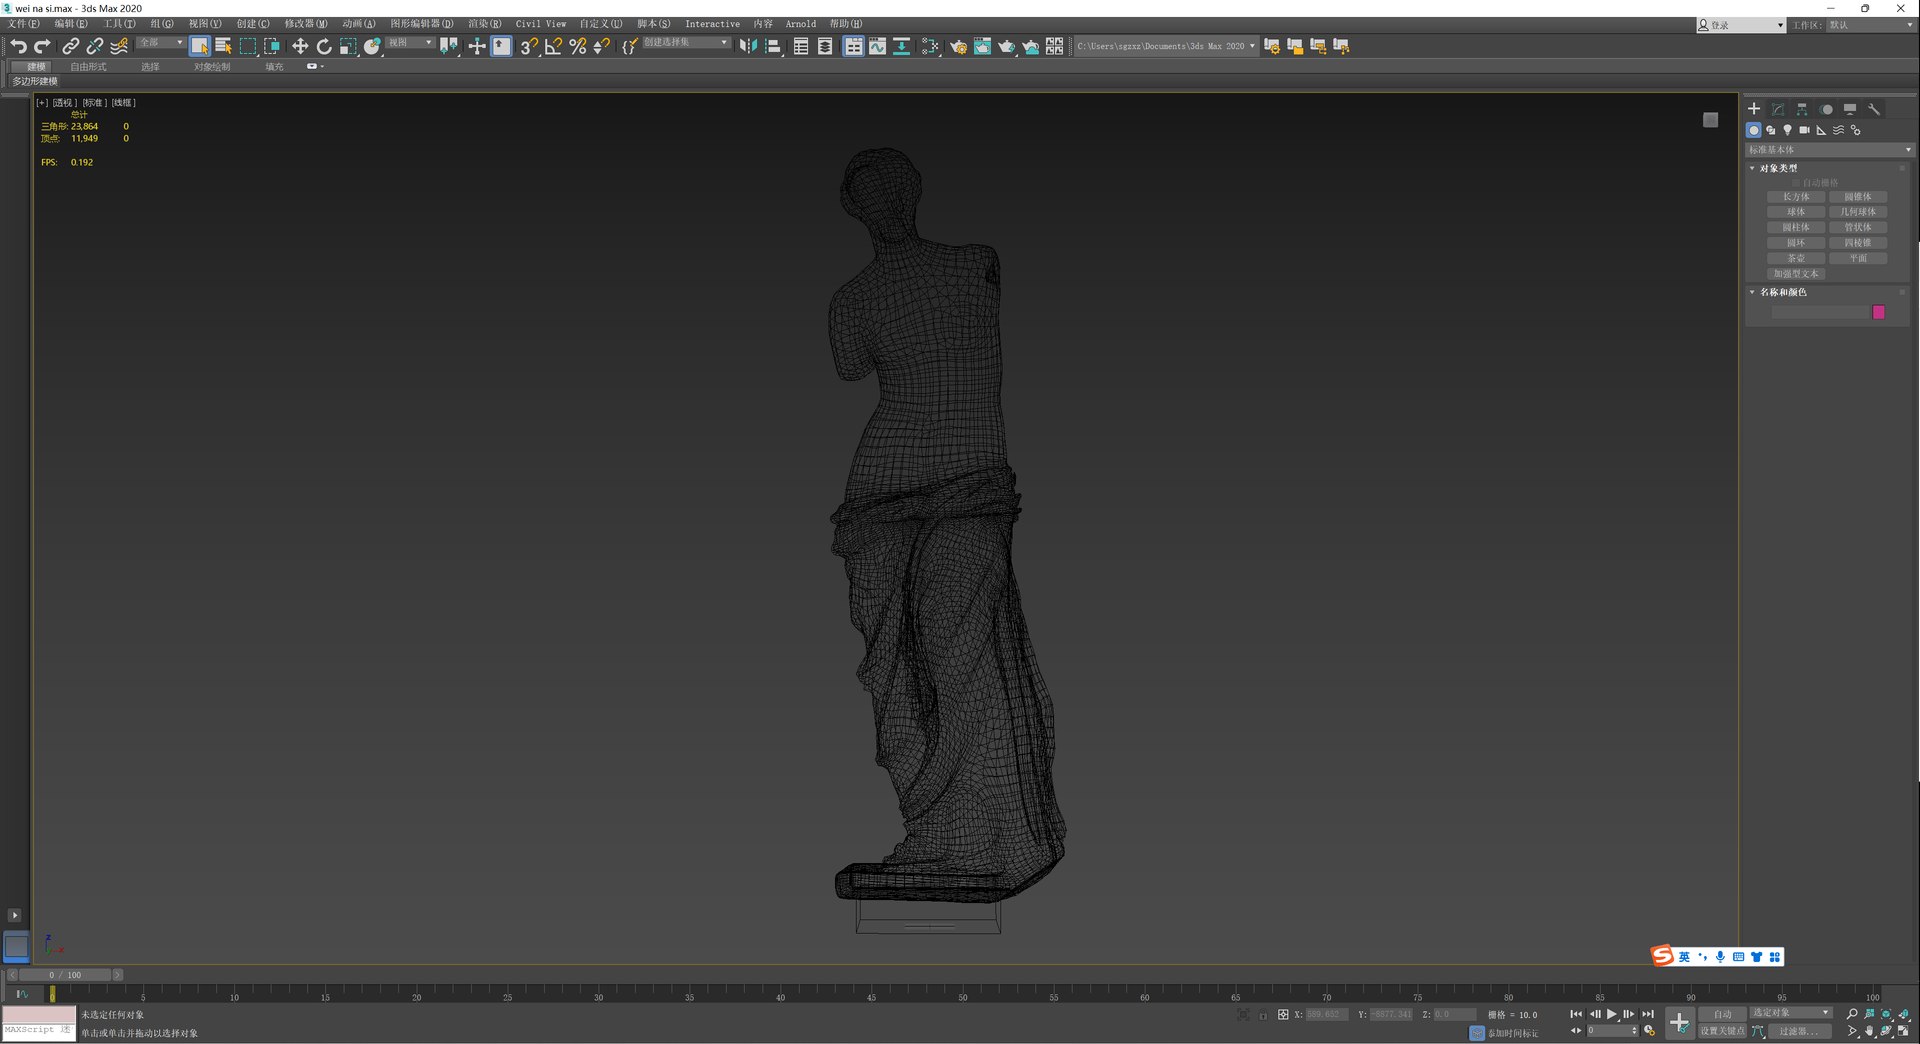Open the Utilities wrench panel icon
1920x1044 pixels.
[x=1874, y=109]
